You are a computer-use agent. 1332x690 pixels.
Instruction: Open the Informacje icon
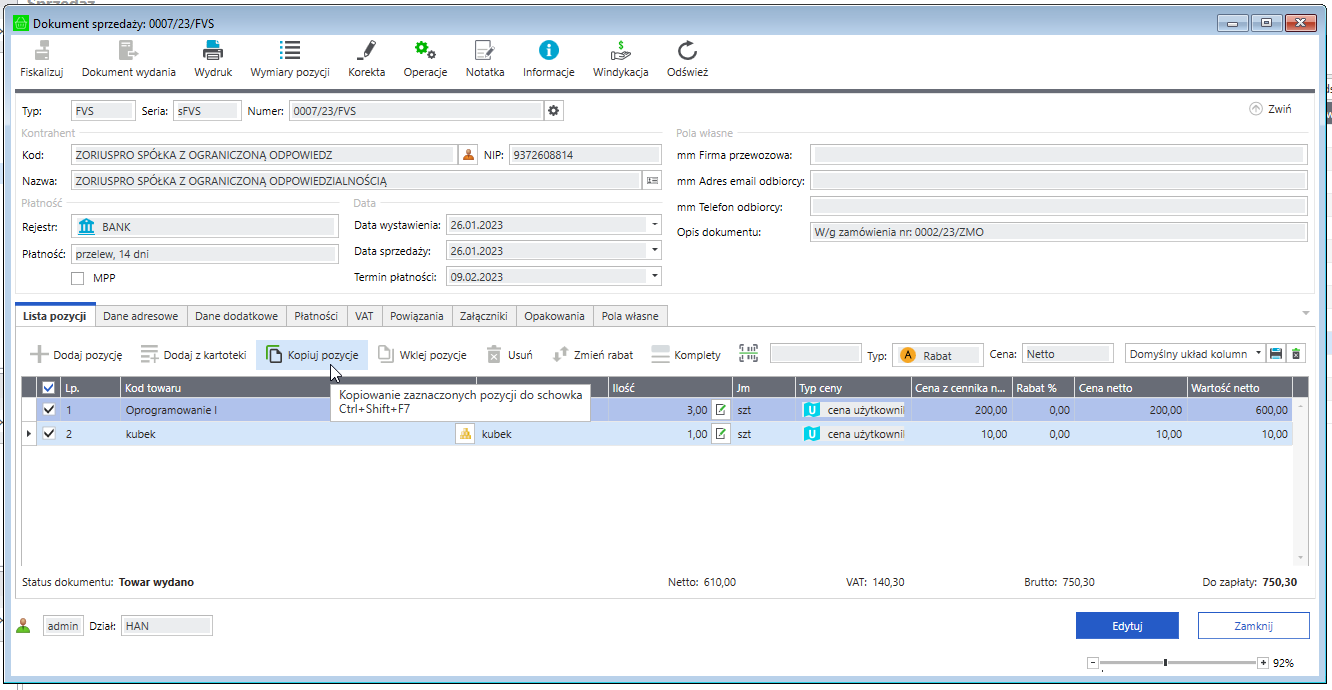(548, 51)
